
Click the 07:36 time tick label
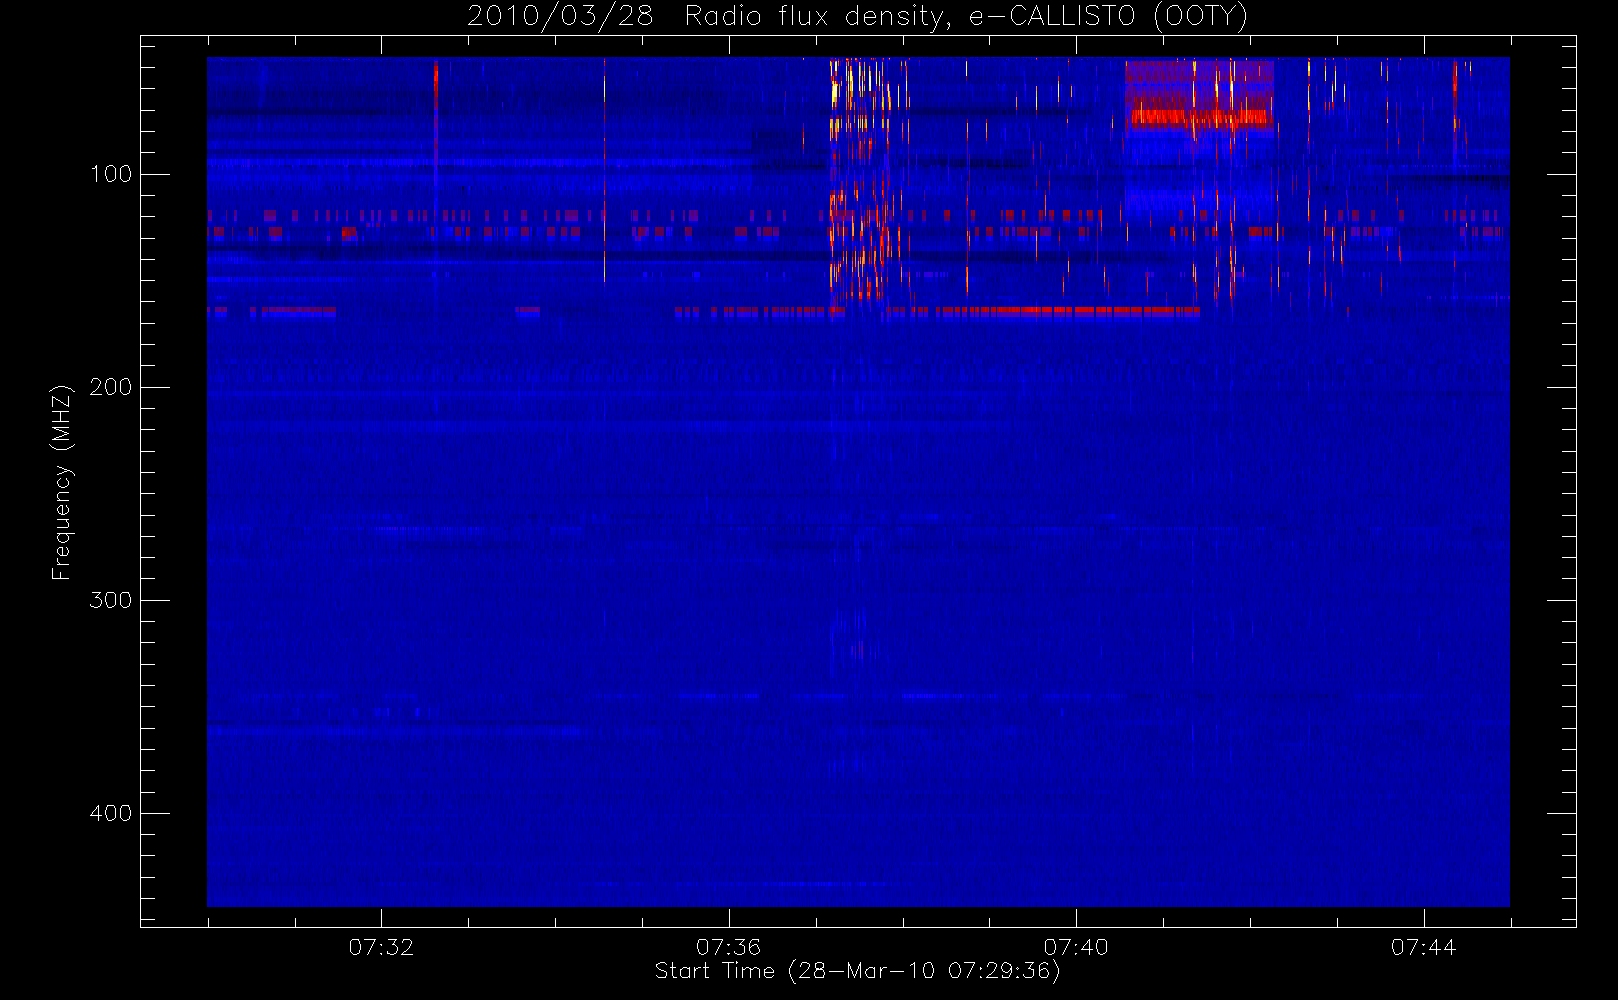click(729, 947)
